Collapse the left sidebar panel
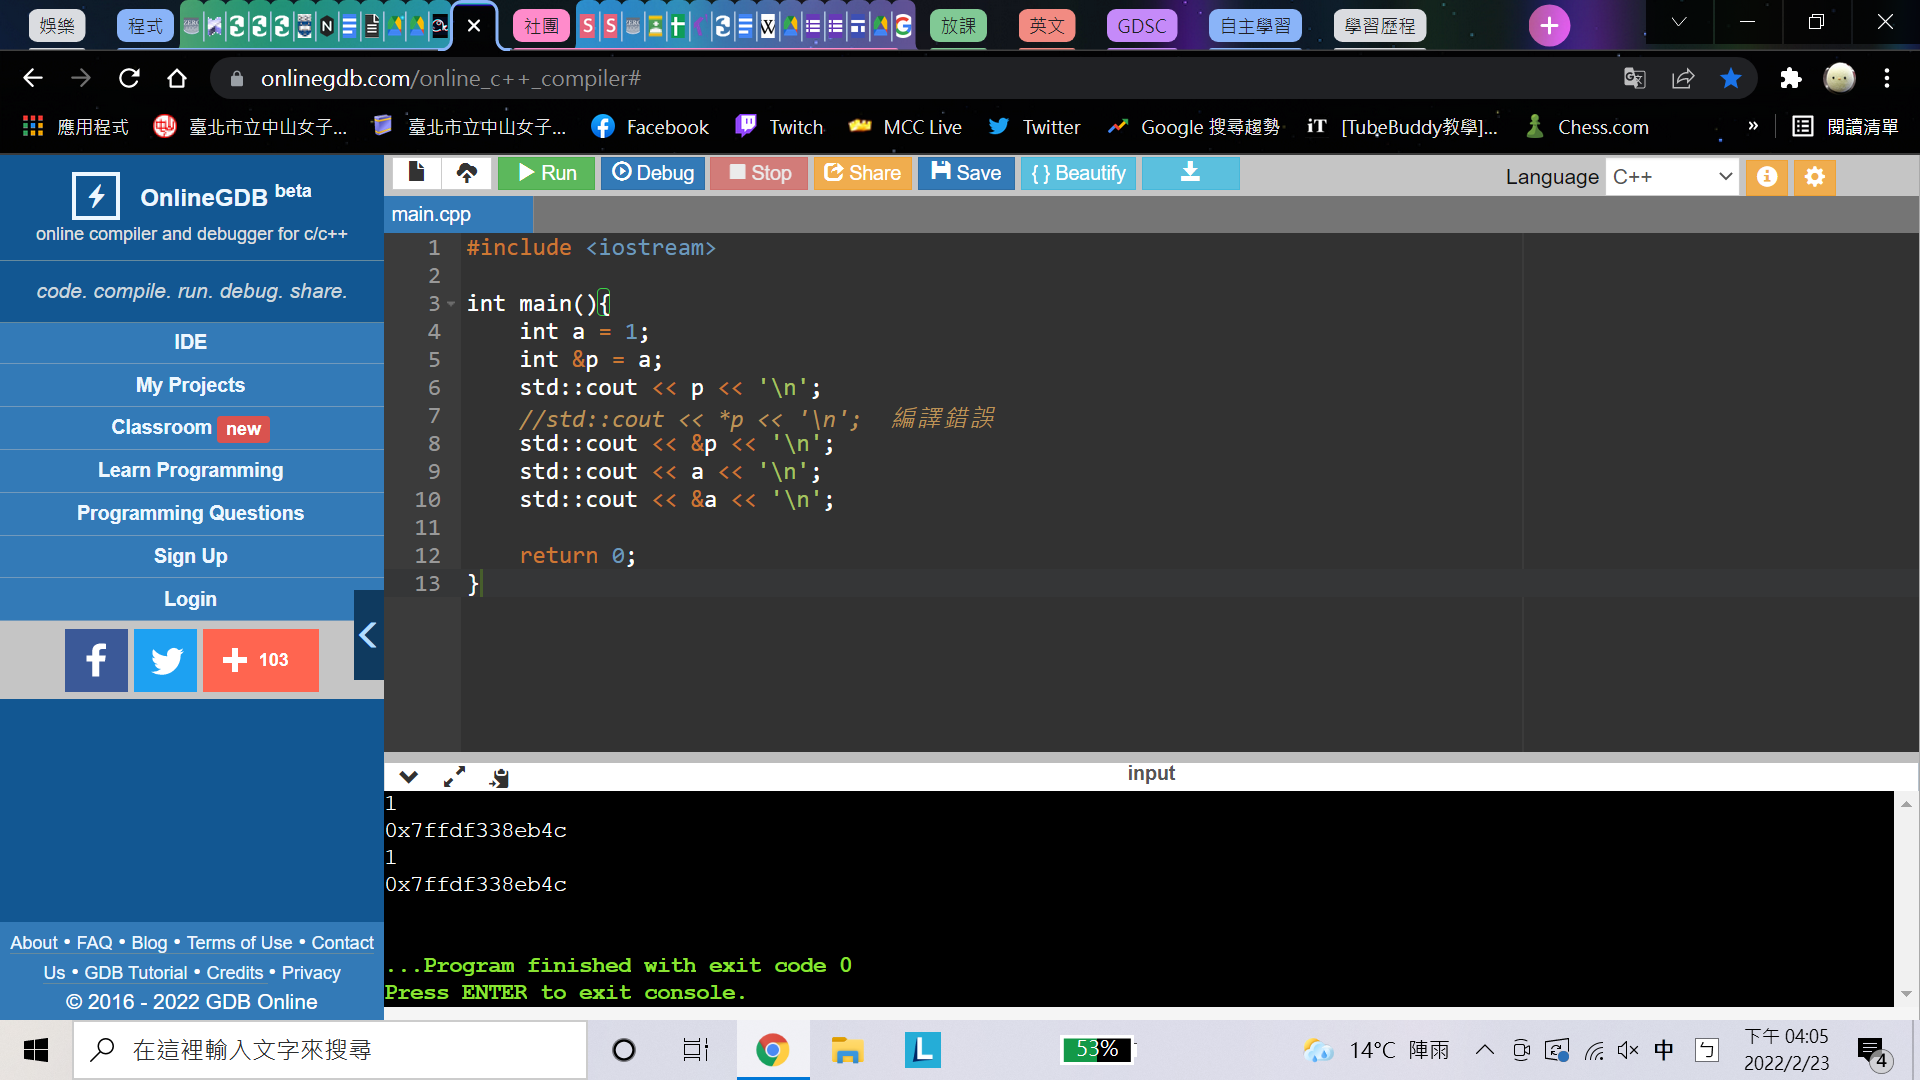 (x=368, y=635)
